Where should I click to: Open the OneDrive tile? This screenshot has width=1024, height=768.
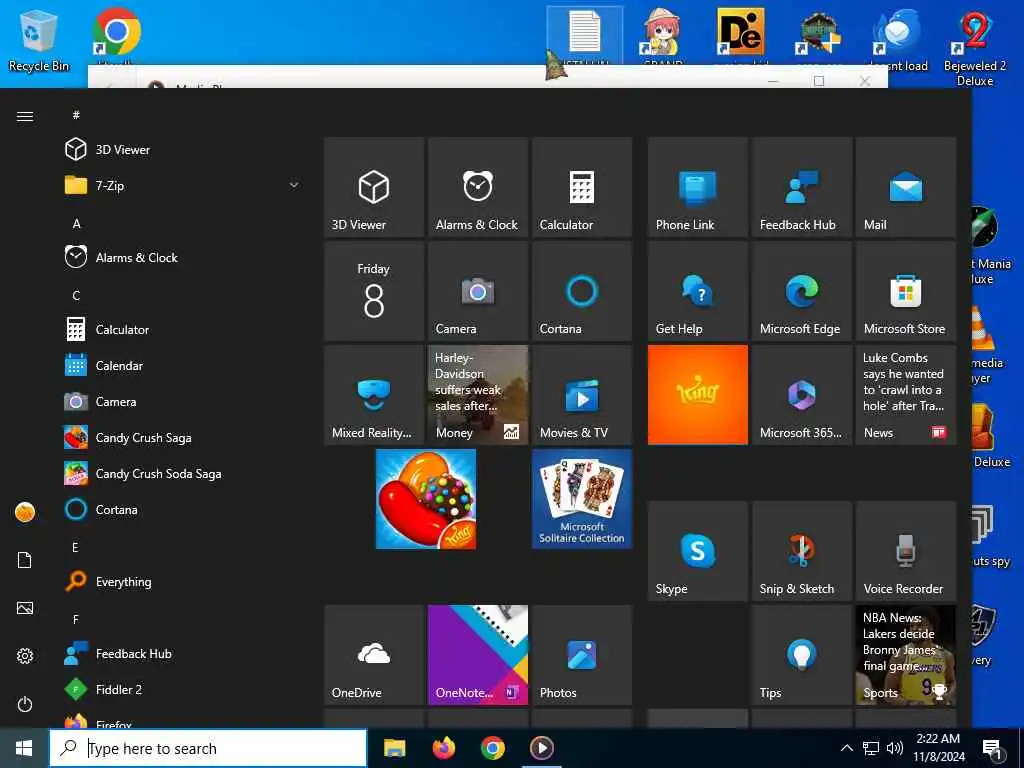[x=374, y=654]
